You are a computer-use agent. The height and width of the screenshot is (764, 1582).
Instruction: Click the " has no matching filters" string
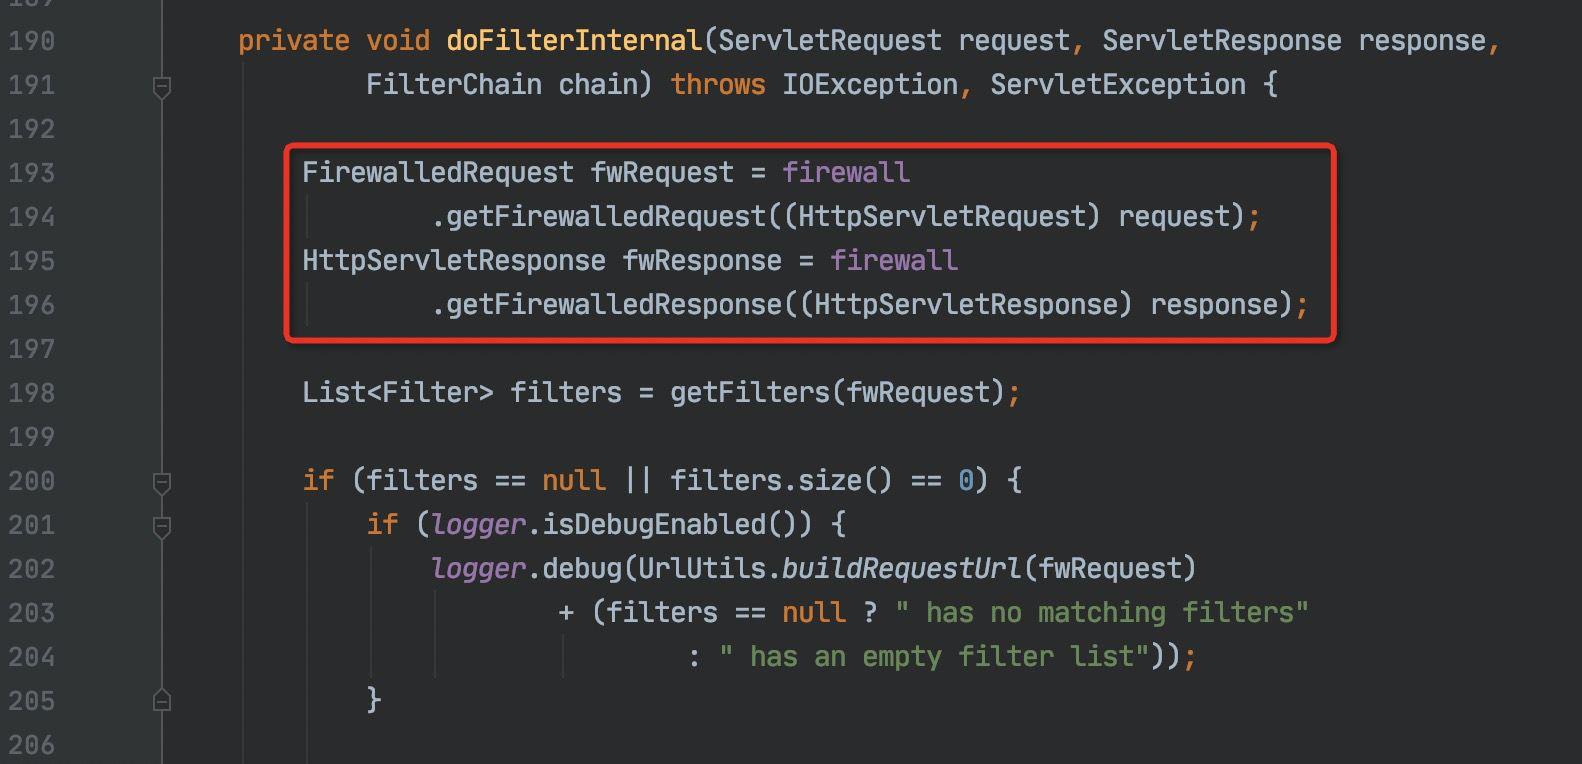(x=1102, y=613)
